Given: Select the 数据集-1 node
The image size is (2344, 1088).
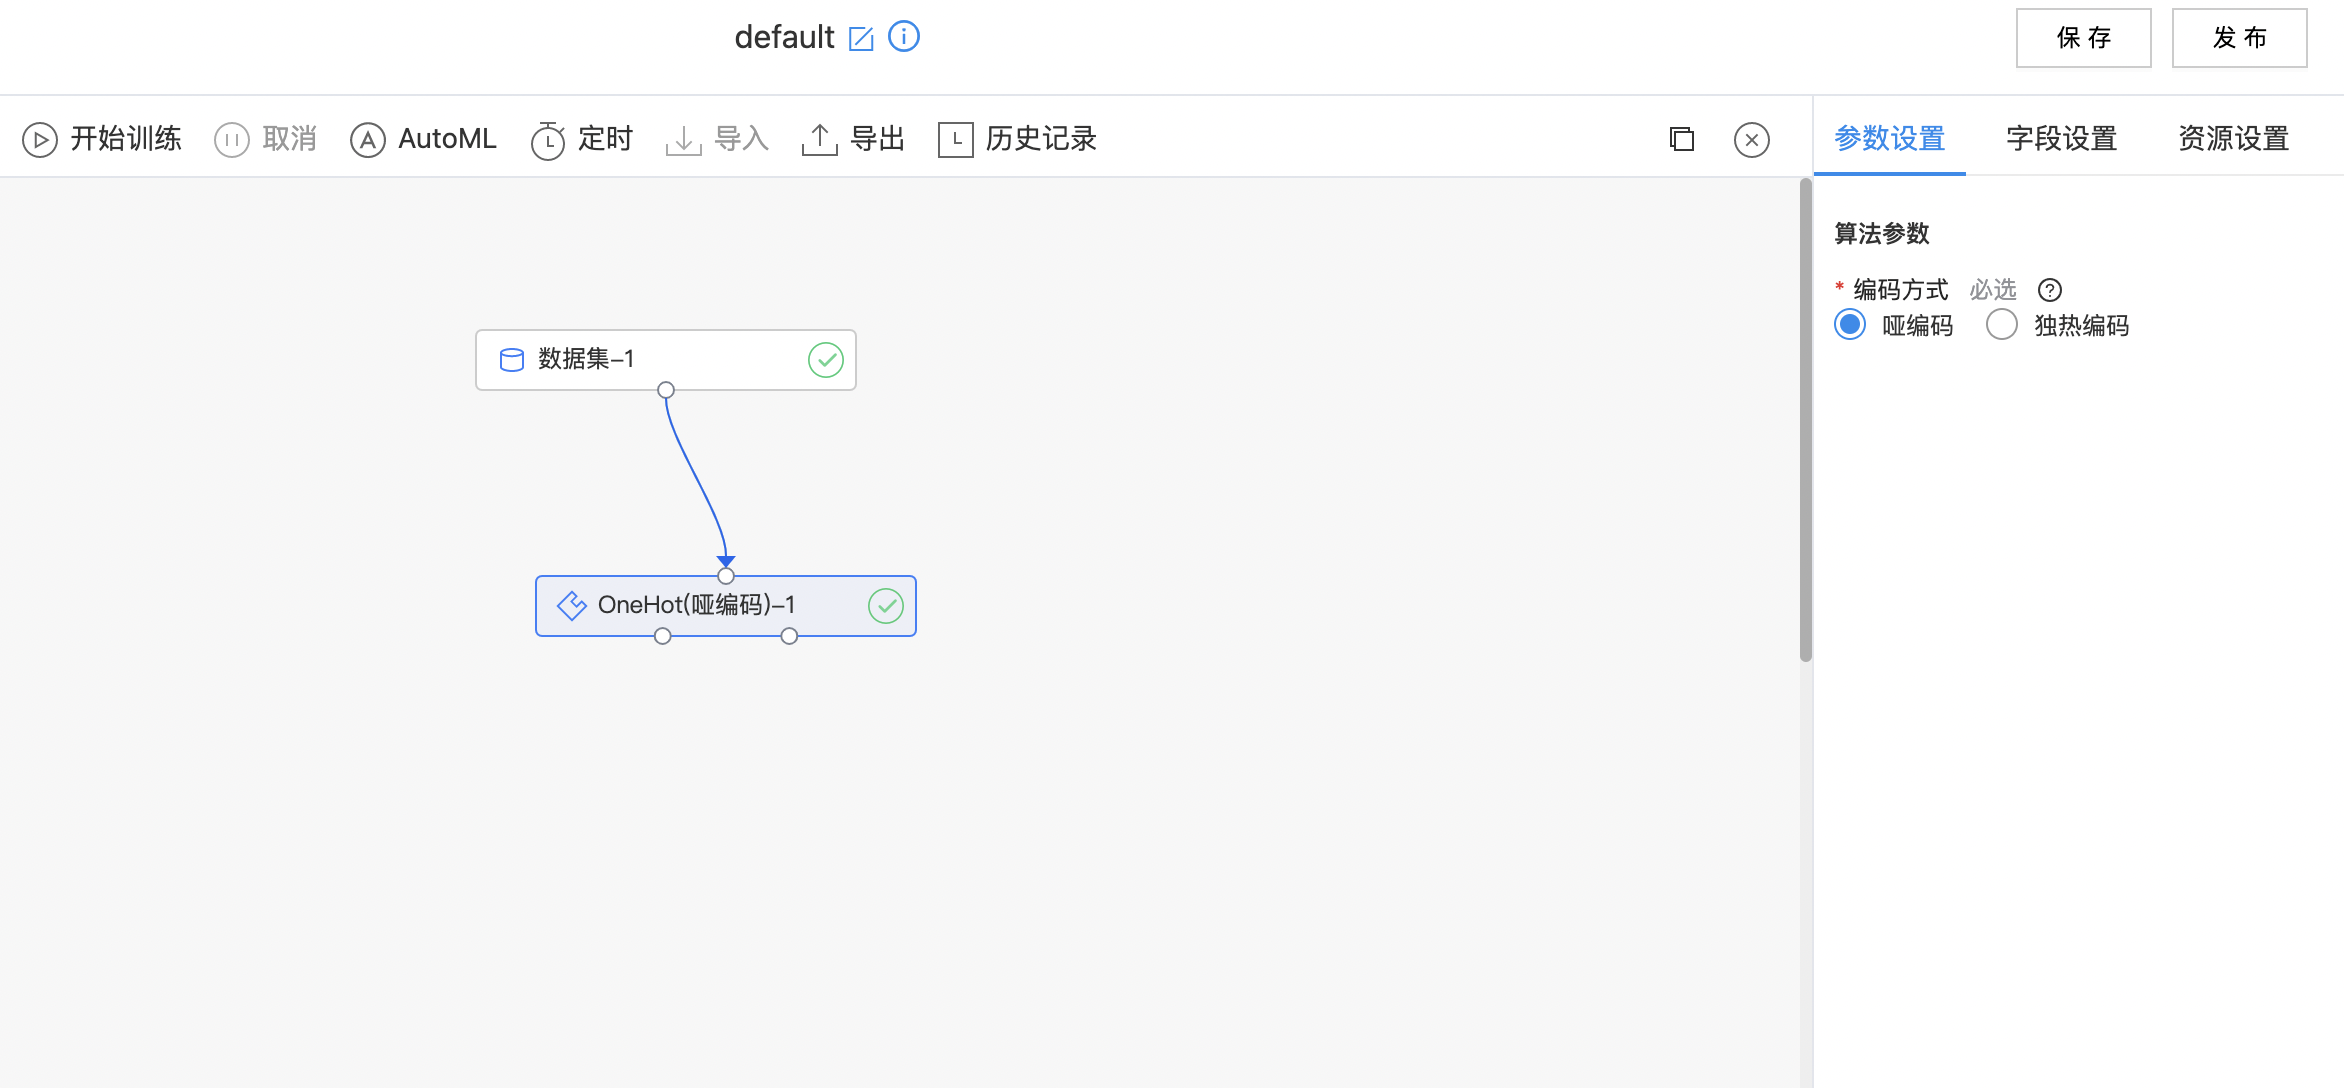Looking at the screenshot, I should pyautogui.click(x=666, y=360).
